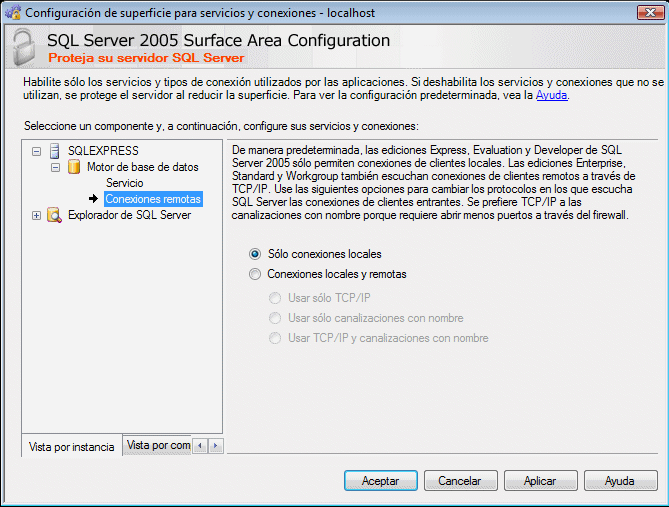The image size is (669, 507).
Task: Select Motor de base de datos label
Action: [x=143, y=167]
